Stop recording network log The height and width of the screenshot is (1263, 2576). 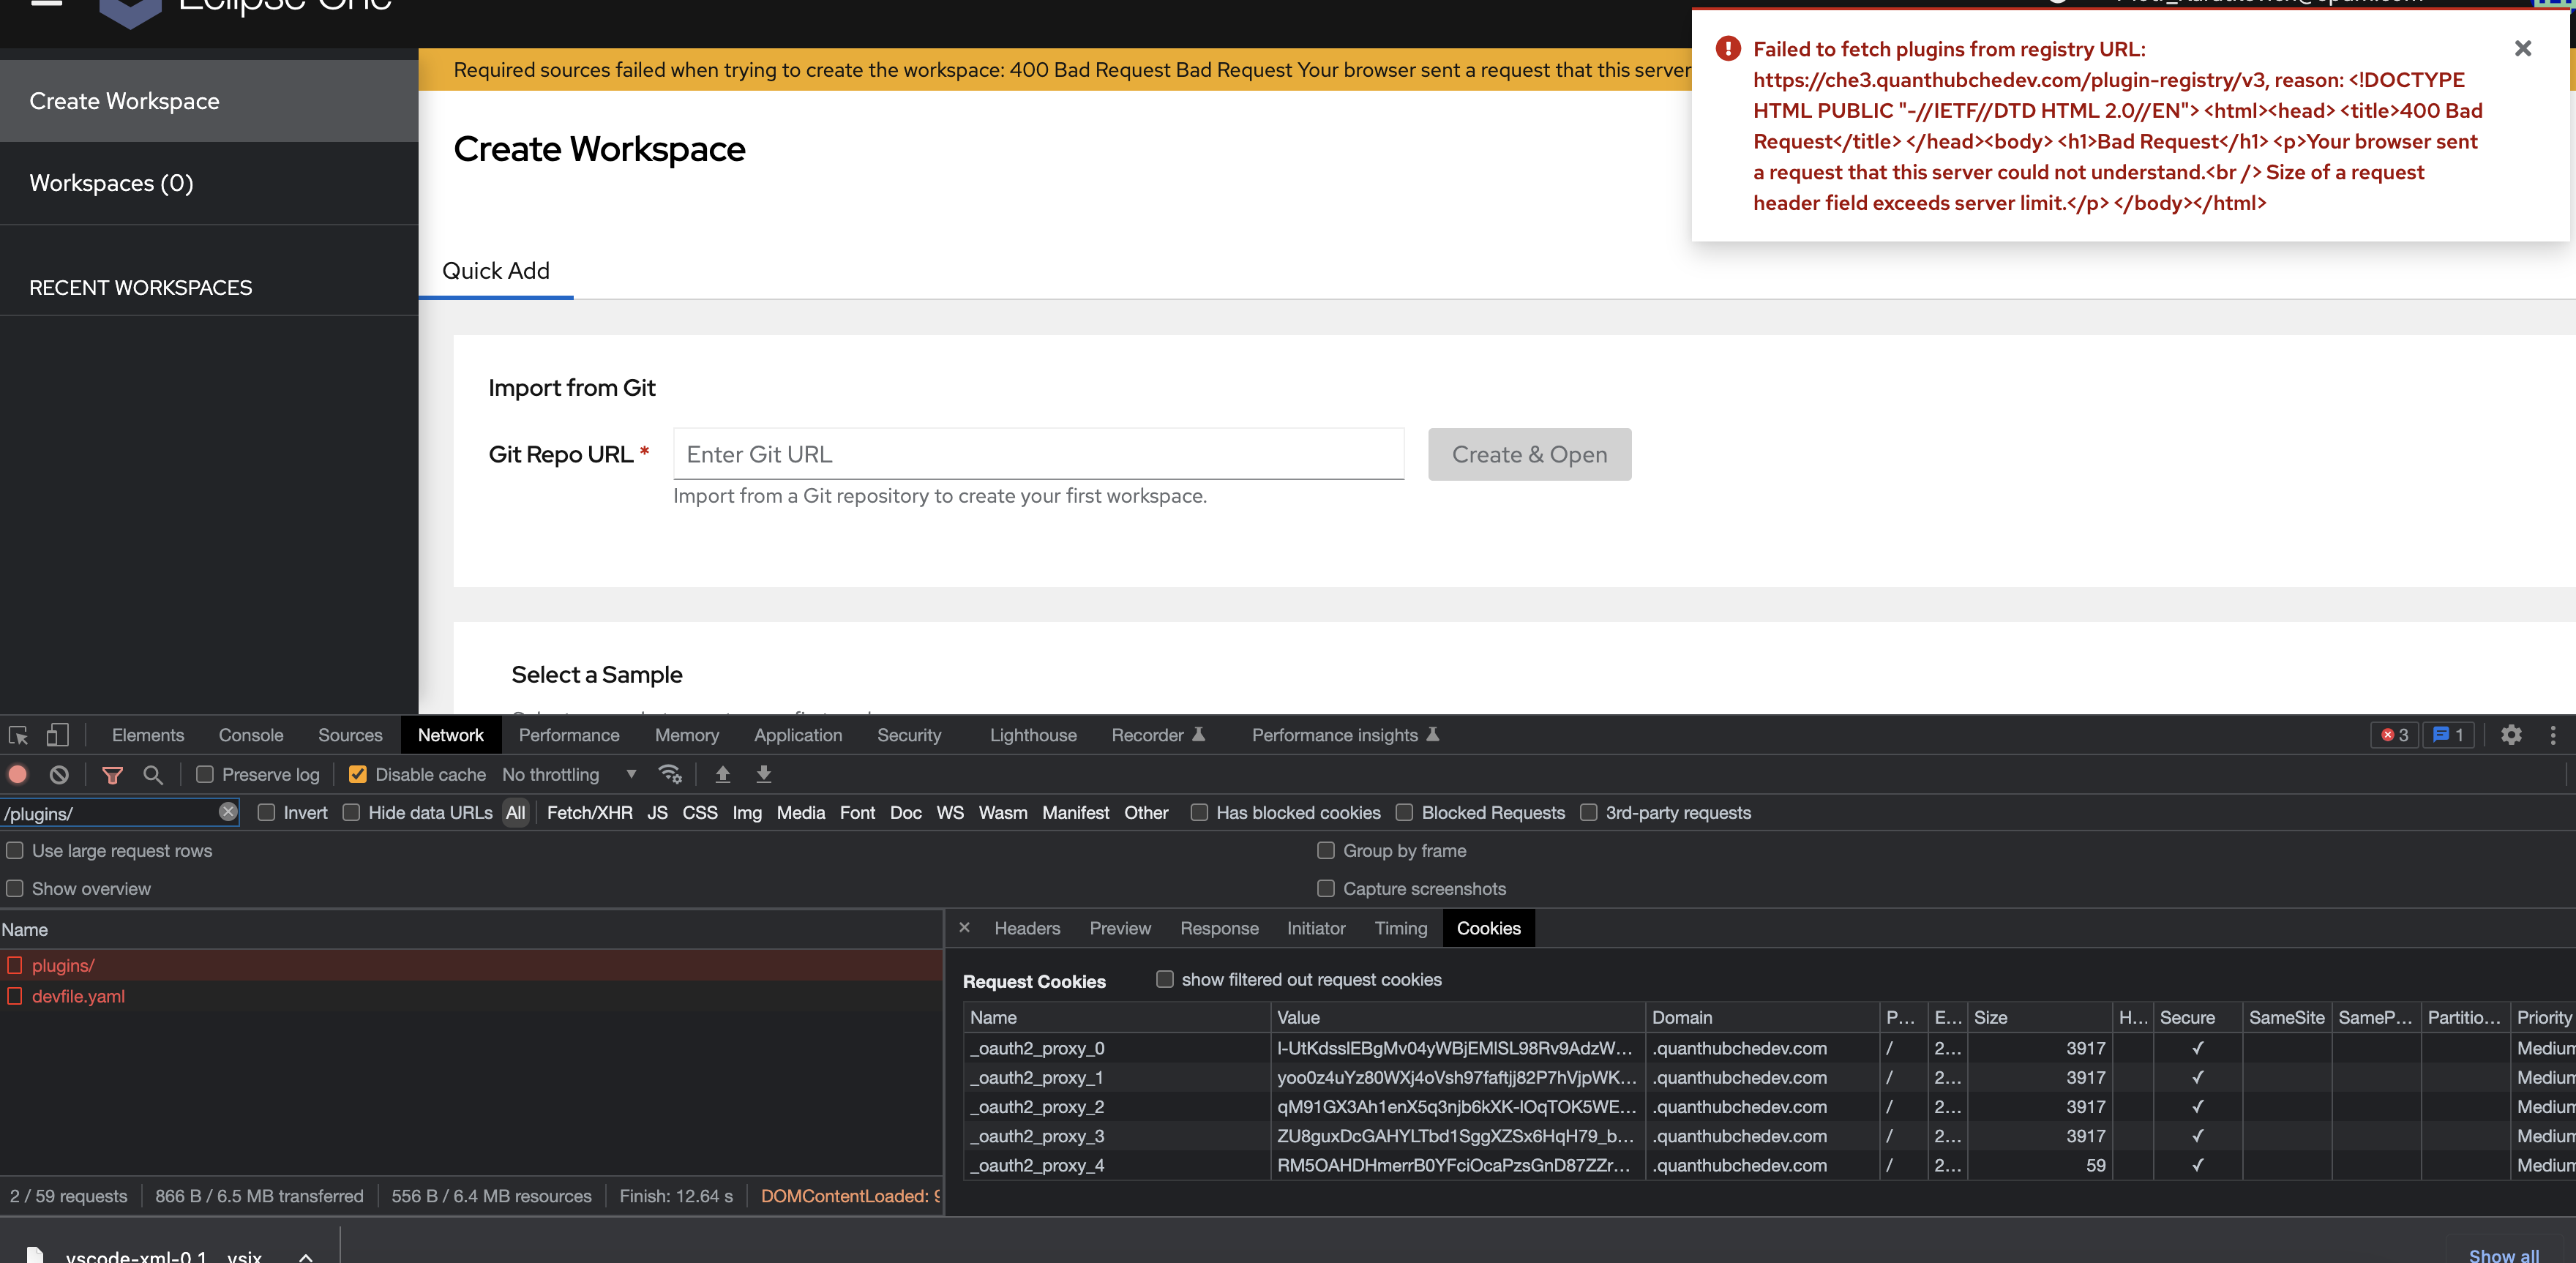(x=18, y=774)
